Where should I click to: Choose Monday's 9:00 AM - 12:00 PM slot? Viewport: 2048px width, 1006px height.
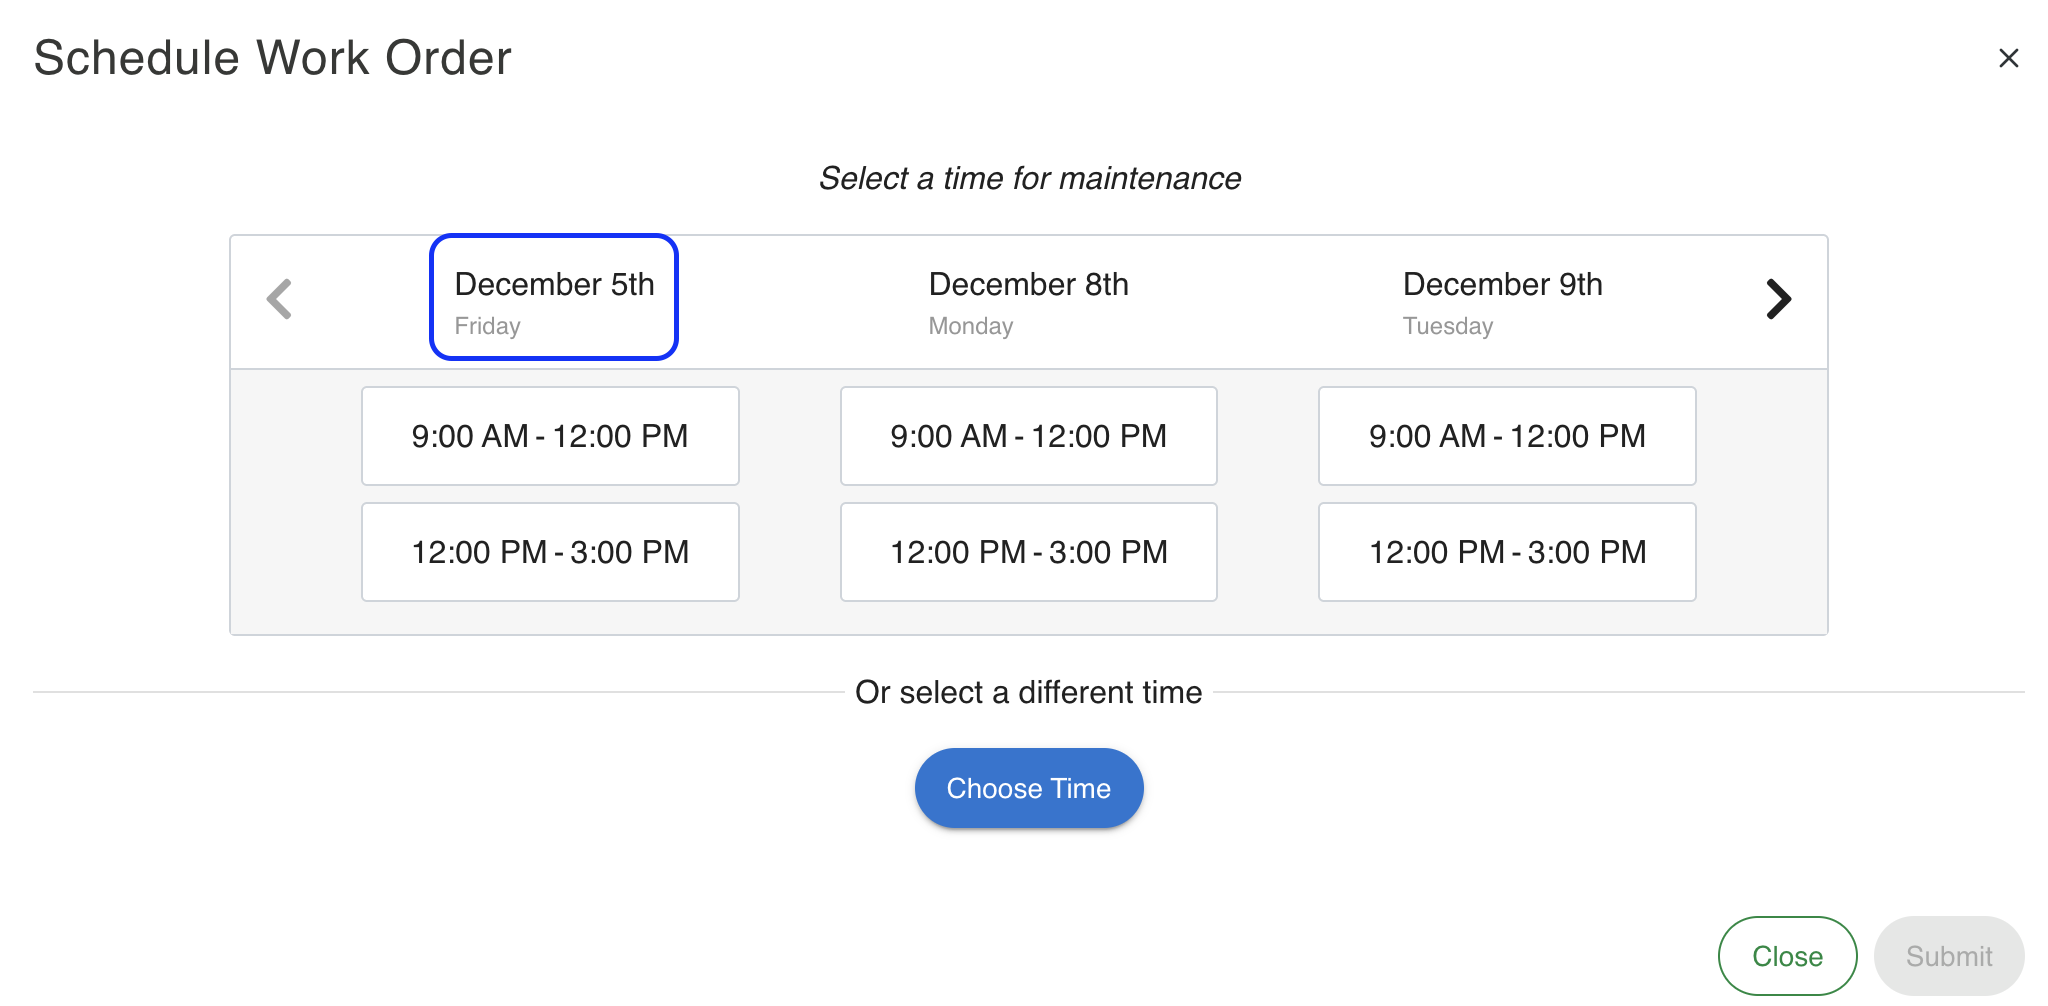tap(1028, 436)
